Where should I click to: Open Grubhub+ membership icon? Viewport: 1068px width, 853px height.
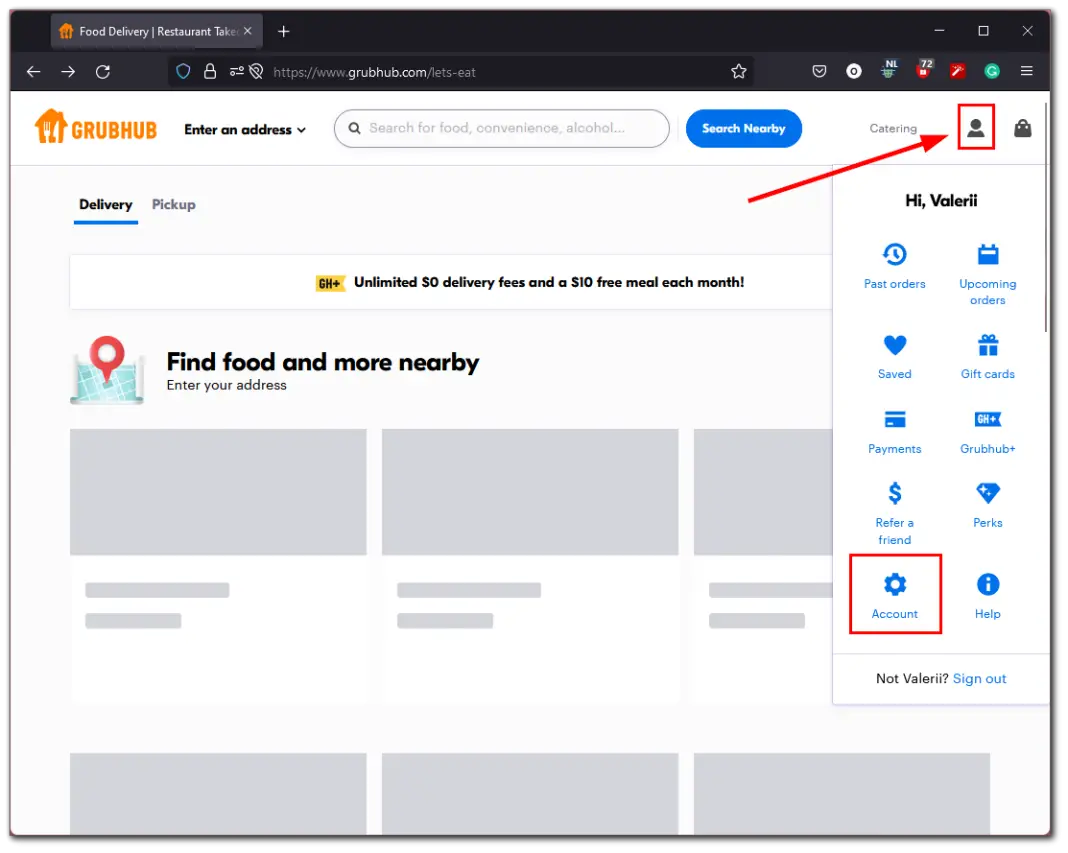click(x=987, y=420)
